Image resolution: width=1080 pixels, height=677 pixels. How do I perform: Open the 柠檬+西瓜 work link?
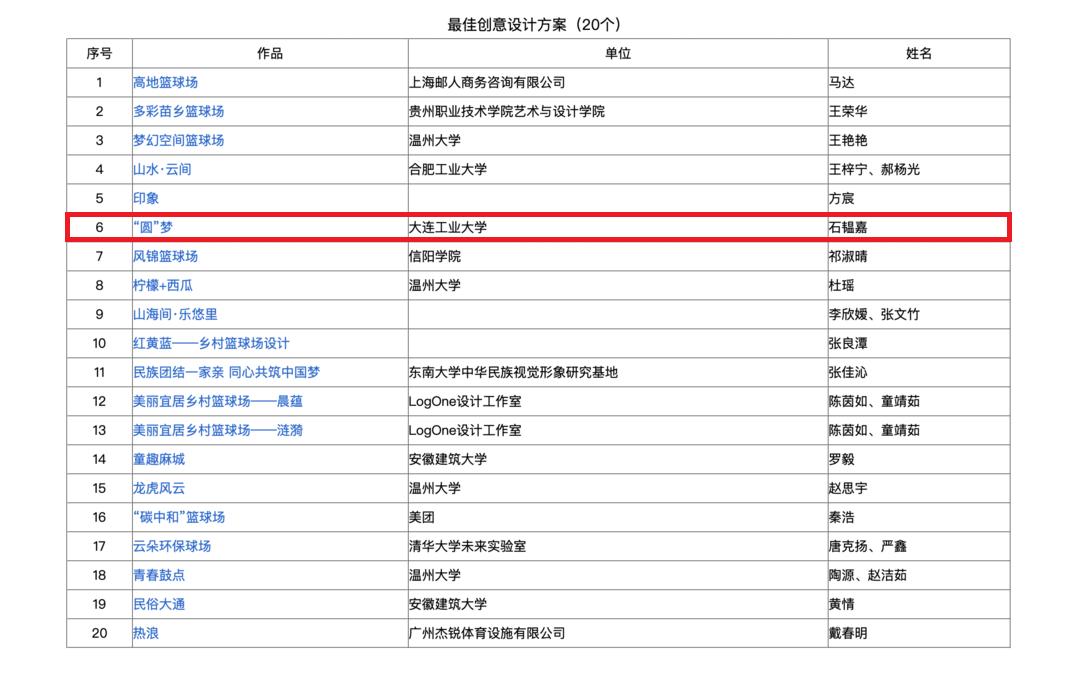coord(159,285)
